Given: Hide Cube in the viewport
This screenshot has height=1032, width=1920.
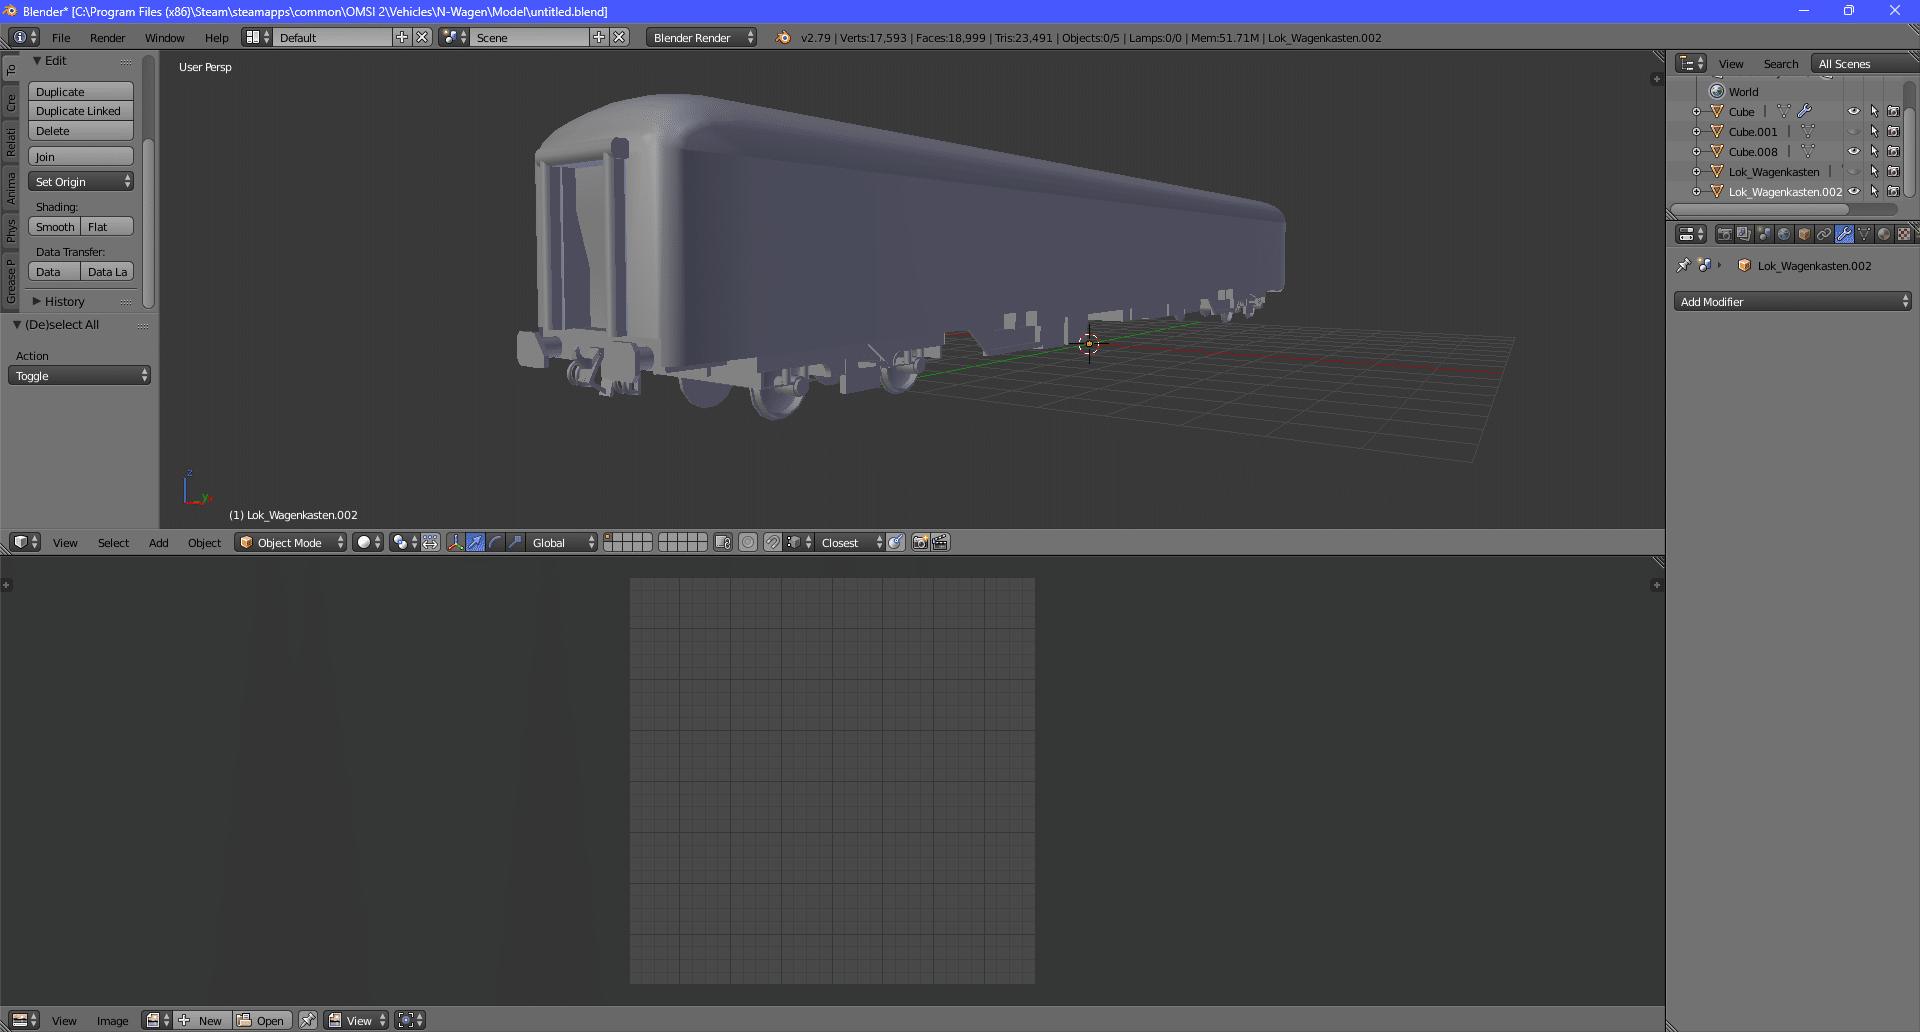Looking at the screenshot, I should (1853, 111).
